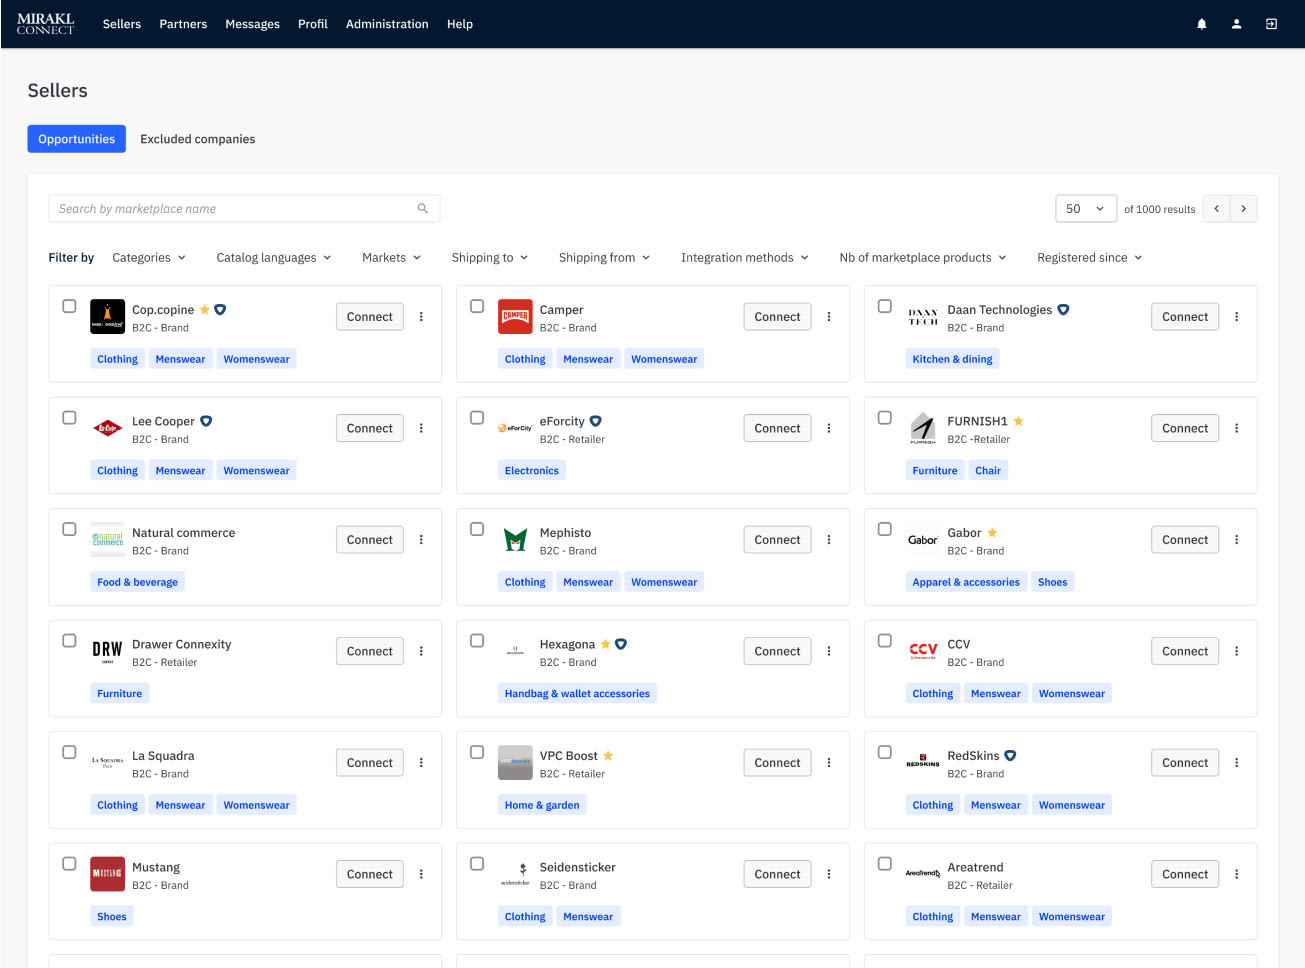Viewport: 1305px width, 968px height.
Task: Click the verified badge next to Lee Cooper
Action: coord(206,422)
